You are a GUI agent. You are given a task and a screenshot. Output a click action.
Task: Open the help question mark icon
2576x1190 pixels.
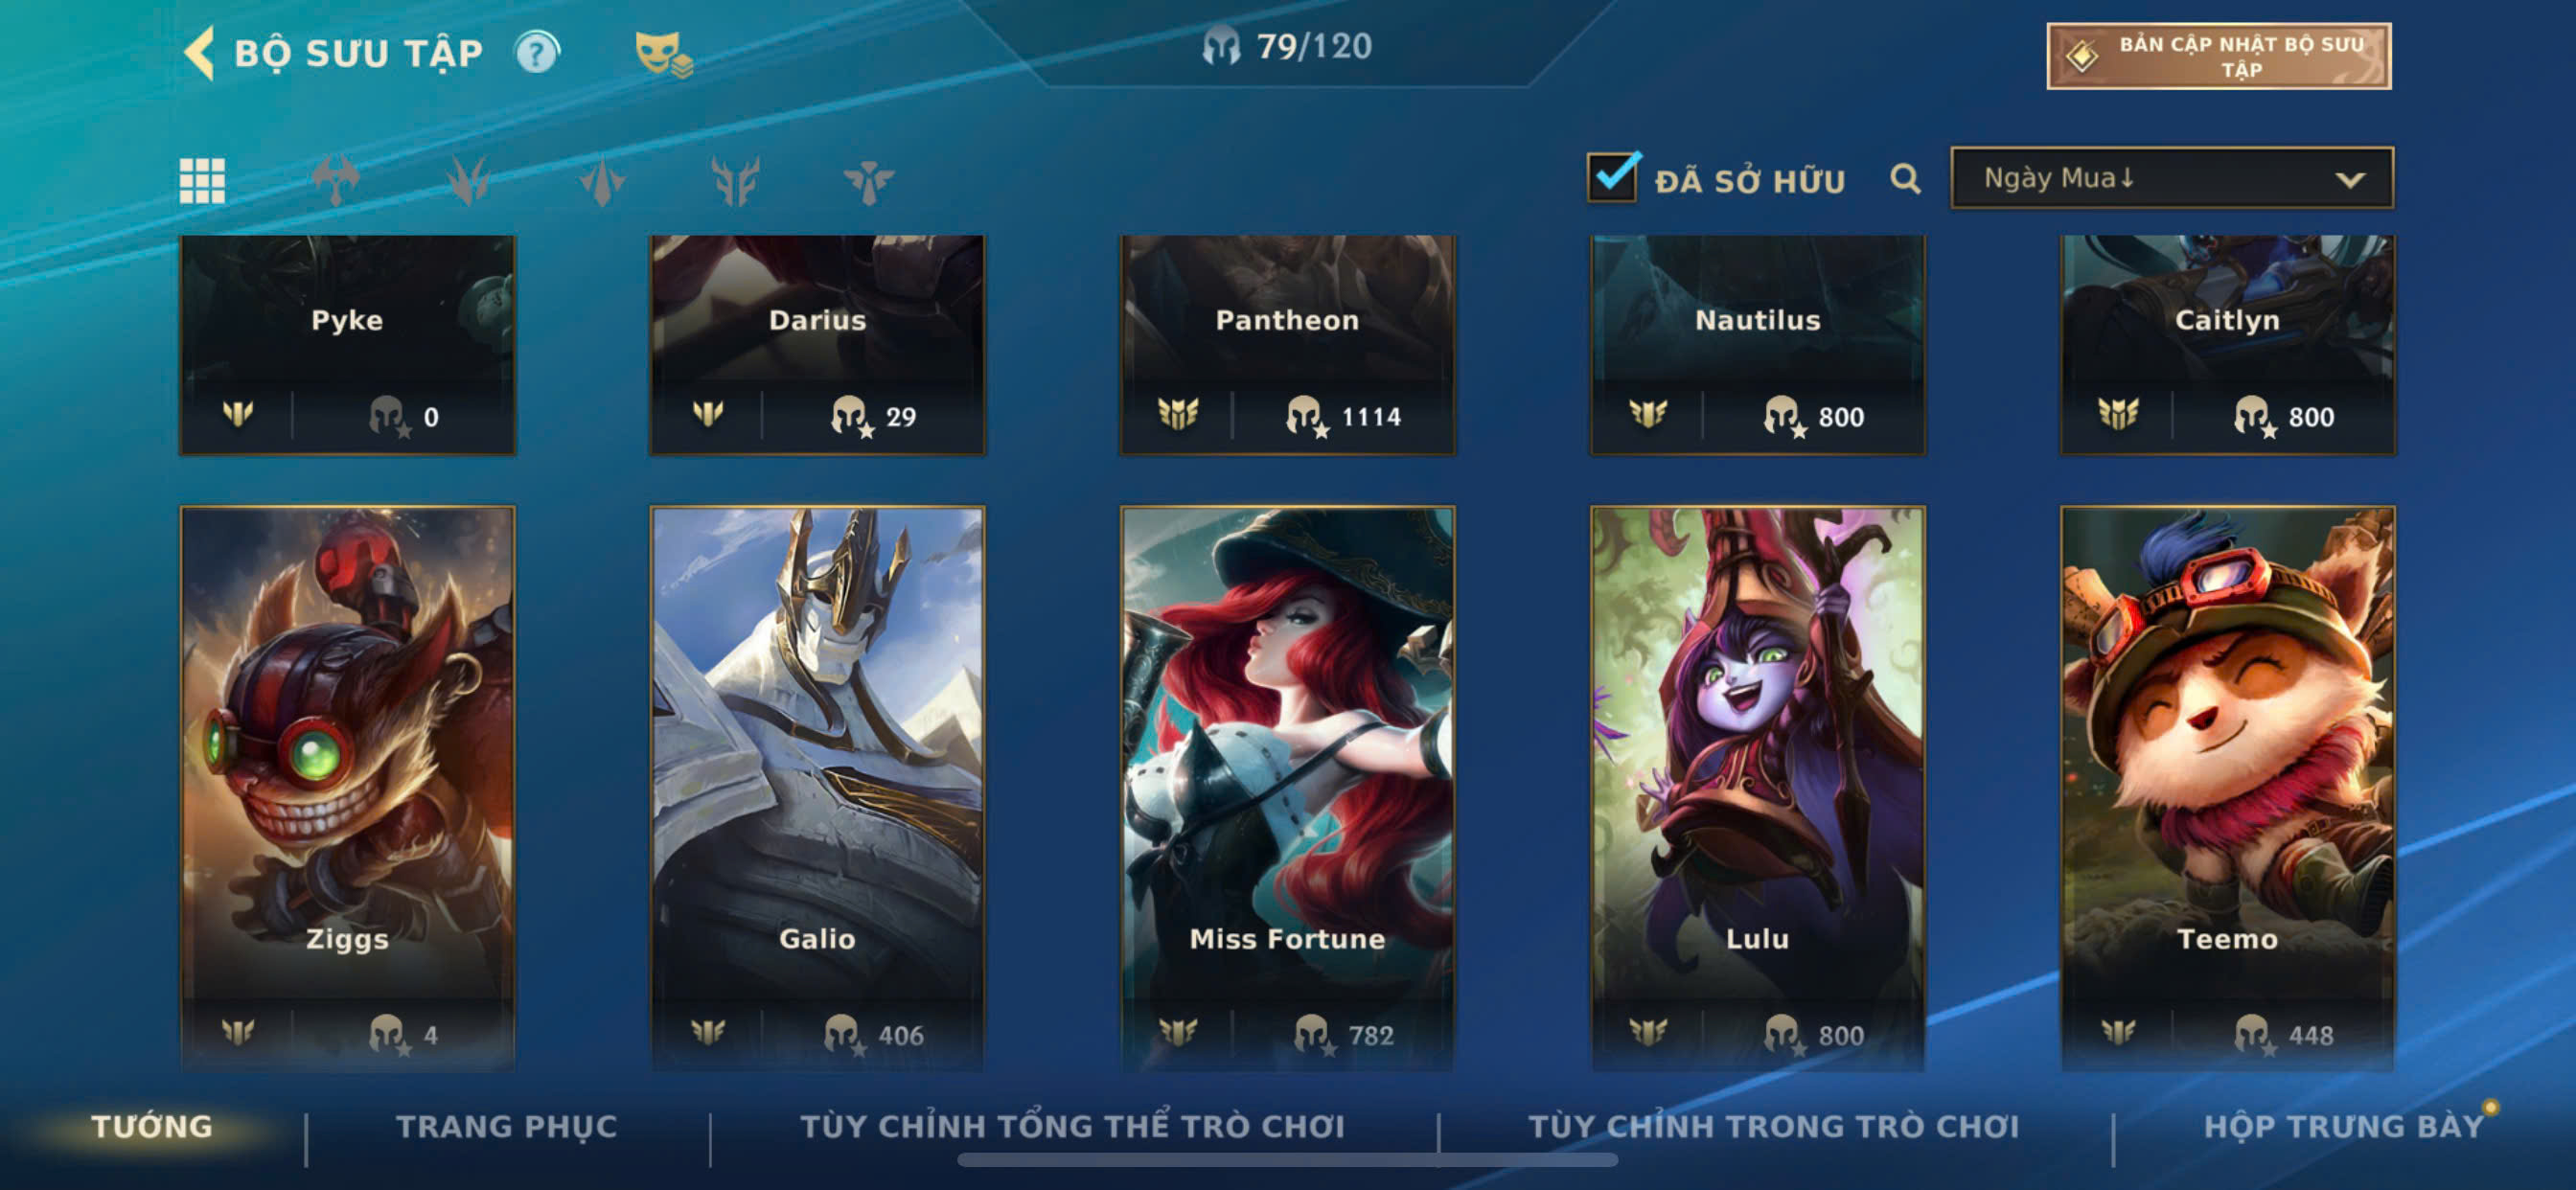click(537, 52)
